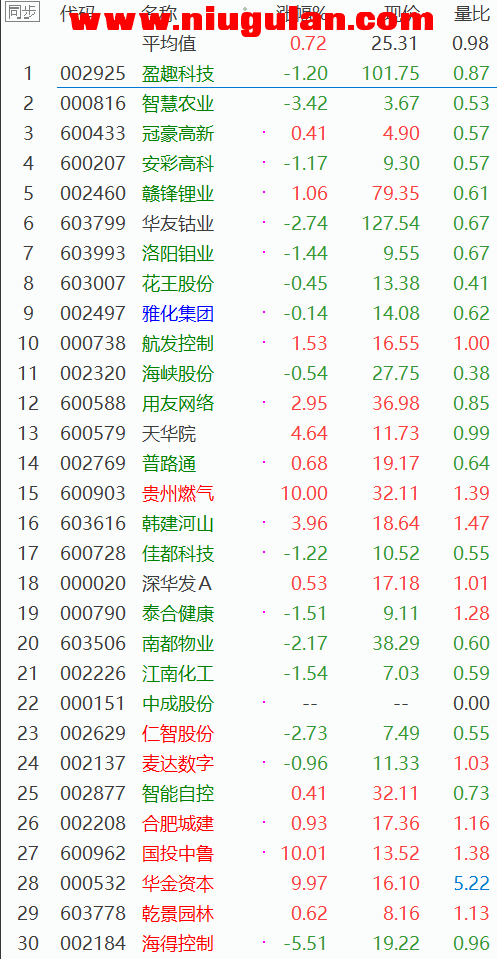Screen dimensions: 497x959
Task: Select the 安彩高科 row name
Action: 178,163
